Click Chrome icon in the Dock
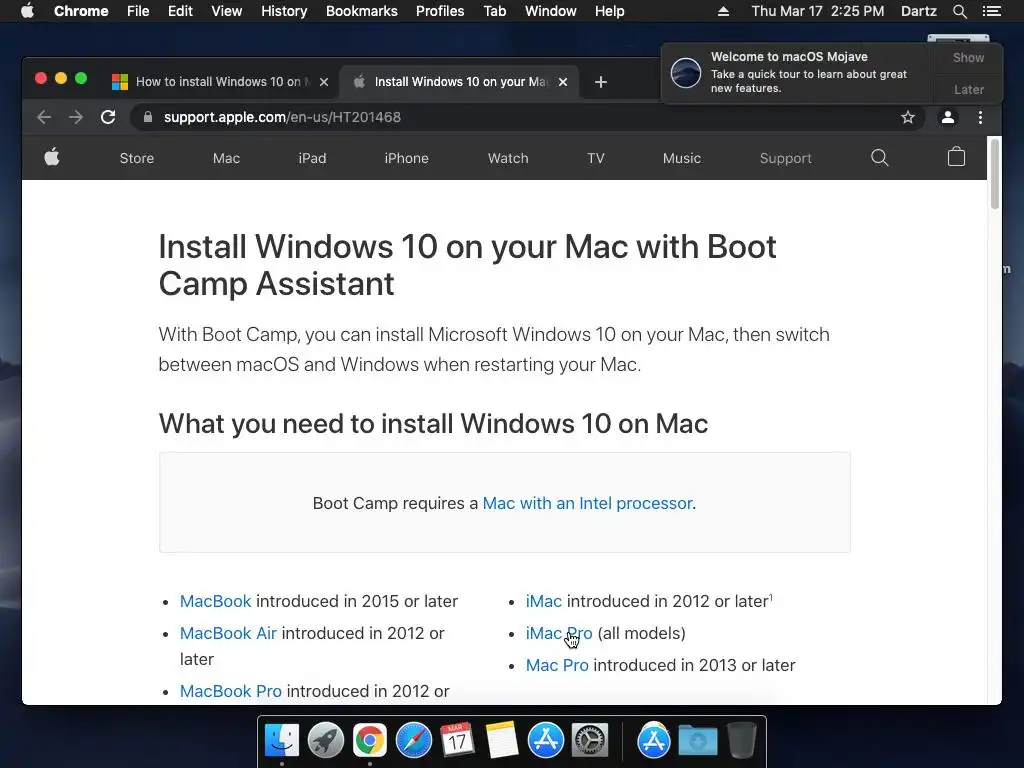Screen dimensions: 1024x768 (370, 741)
